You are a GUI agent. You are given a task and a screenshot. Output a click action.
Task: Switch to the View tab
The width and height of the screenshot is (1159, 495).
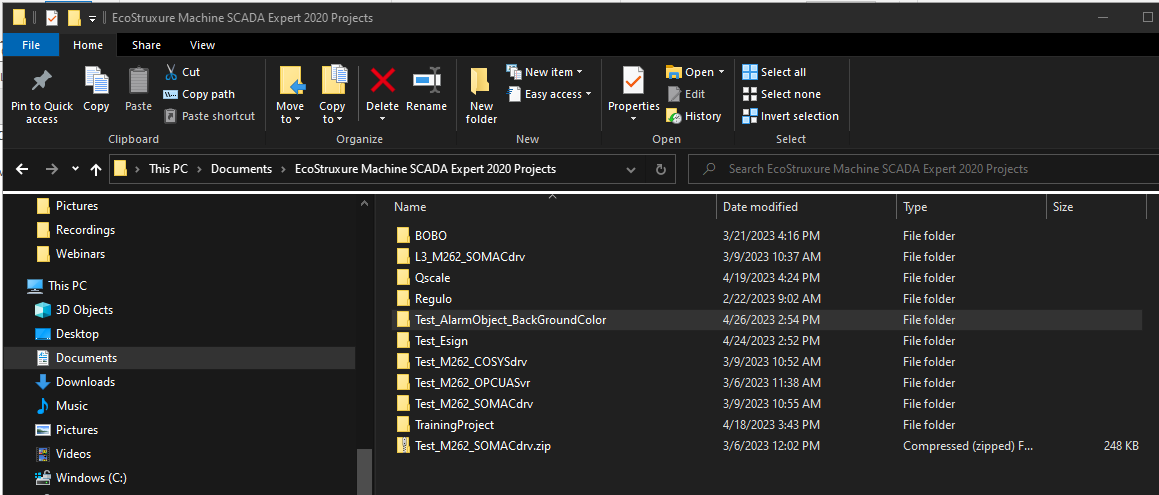(x=203, y=45)
